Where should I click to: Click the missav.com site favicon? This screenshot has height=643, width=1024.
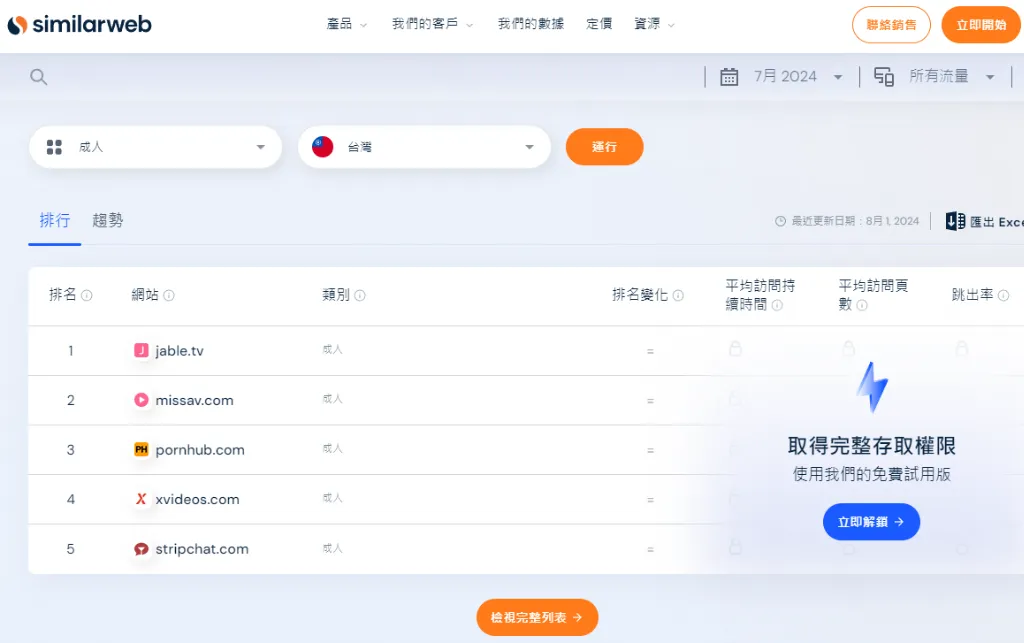click(141, 400)
